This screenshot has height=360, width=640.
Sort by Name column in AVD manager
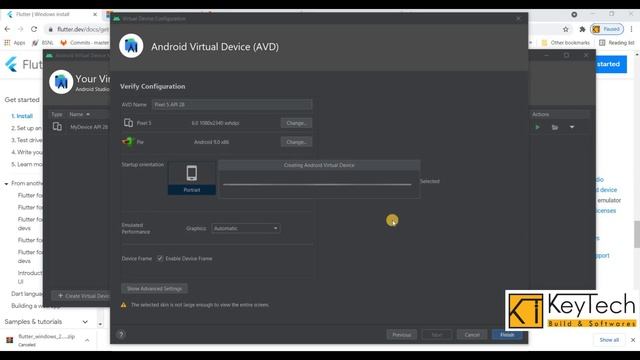tap(79, 114)
